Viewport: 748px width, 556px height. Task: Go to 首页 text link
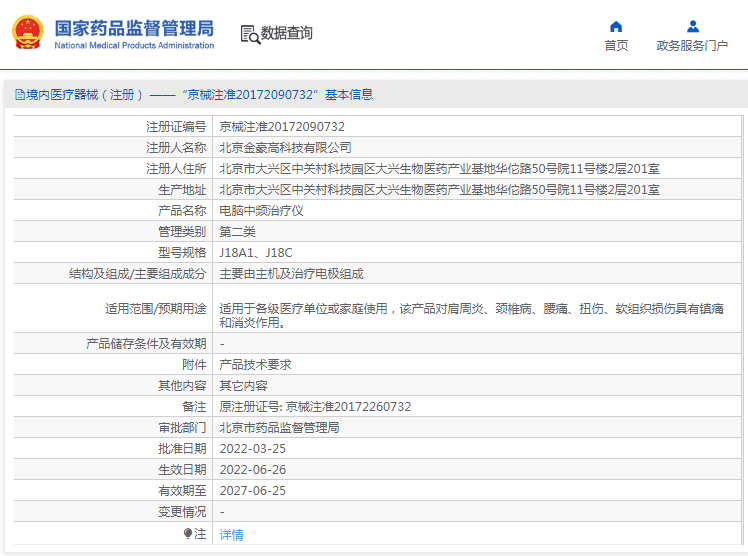pyautogui.click(x=616, y=46)
